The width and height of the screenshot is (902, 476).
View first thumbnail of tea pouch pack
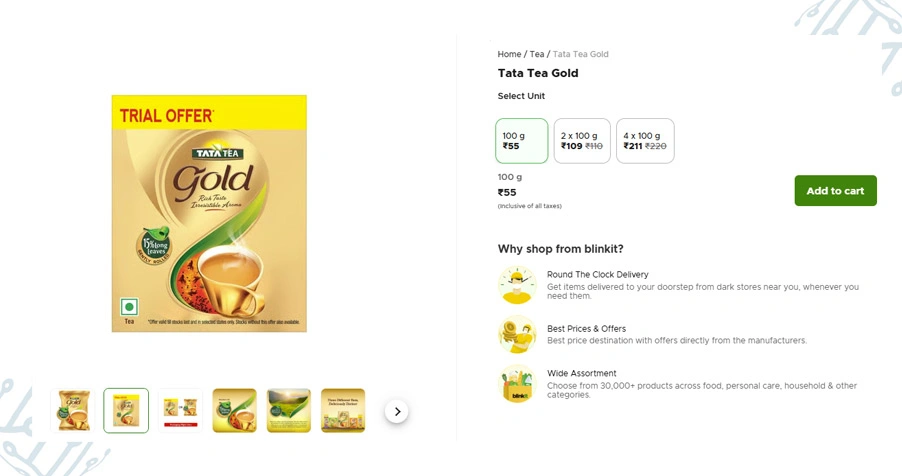click(72, 411)
